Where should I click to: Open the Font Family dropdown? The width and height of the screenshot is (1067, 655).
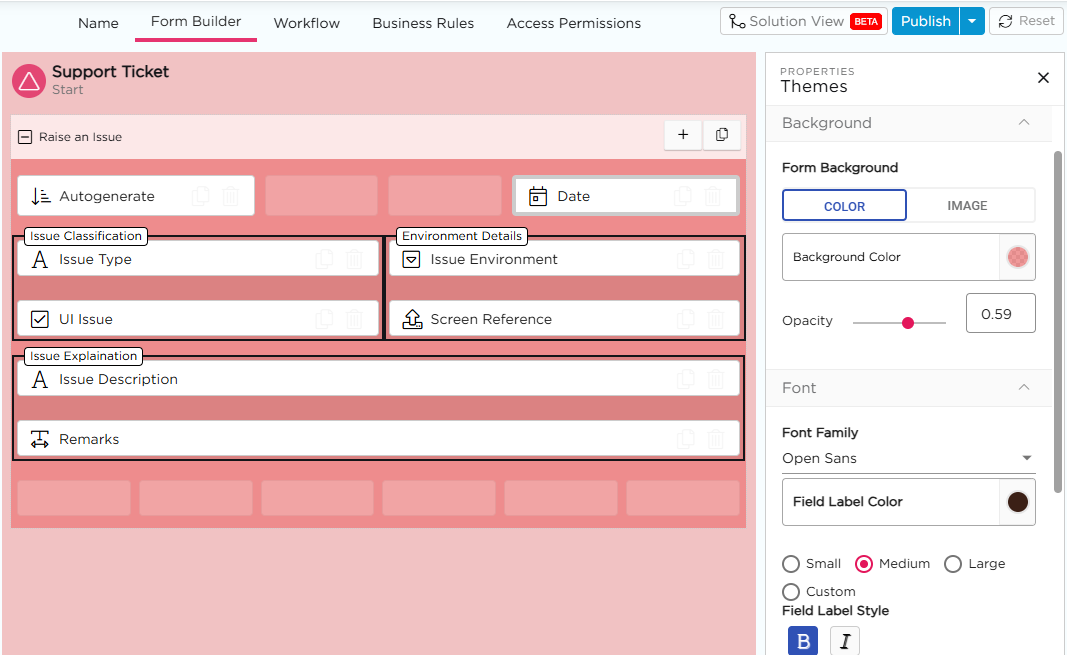point(908,458)
